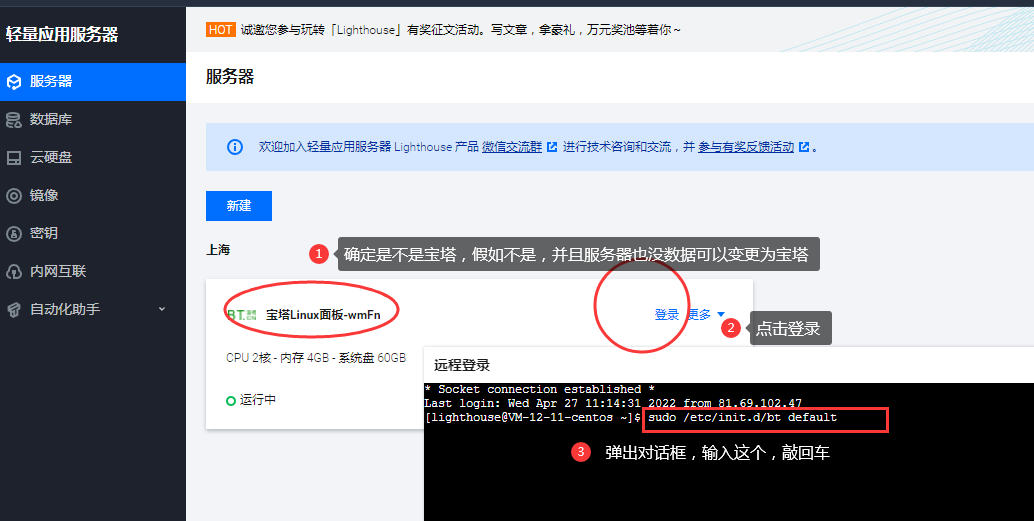Click the blue info icon in banner
This screenshot has width=1034, height=521.
pos(235,147)
